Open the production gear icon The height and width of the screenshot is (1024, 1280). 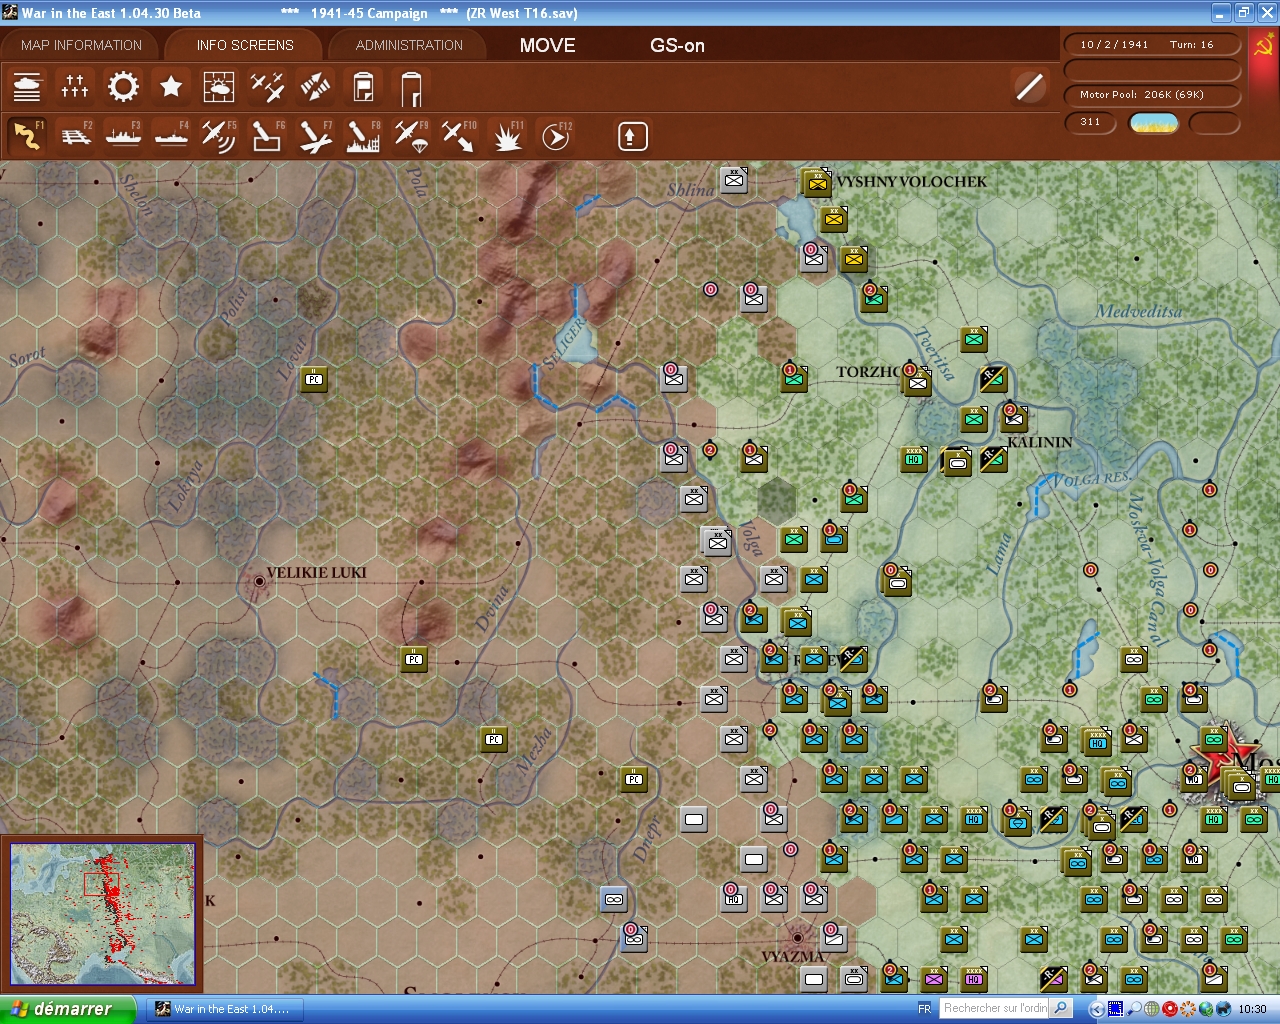click(x=123, y=87)
